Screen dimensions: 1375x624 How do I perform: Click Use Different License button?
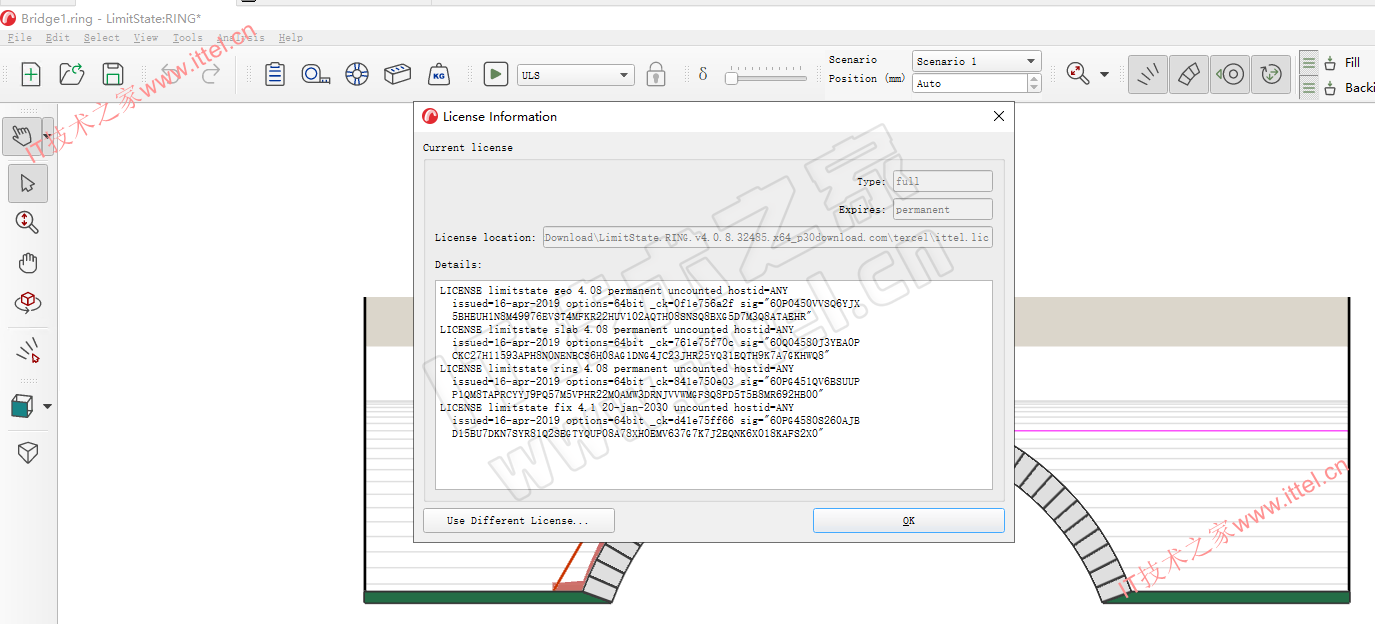click(519, 520)
